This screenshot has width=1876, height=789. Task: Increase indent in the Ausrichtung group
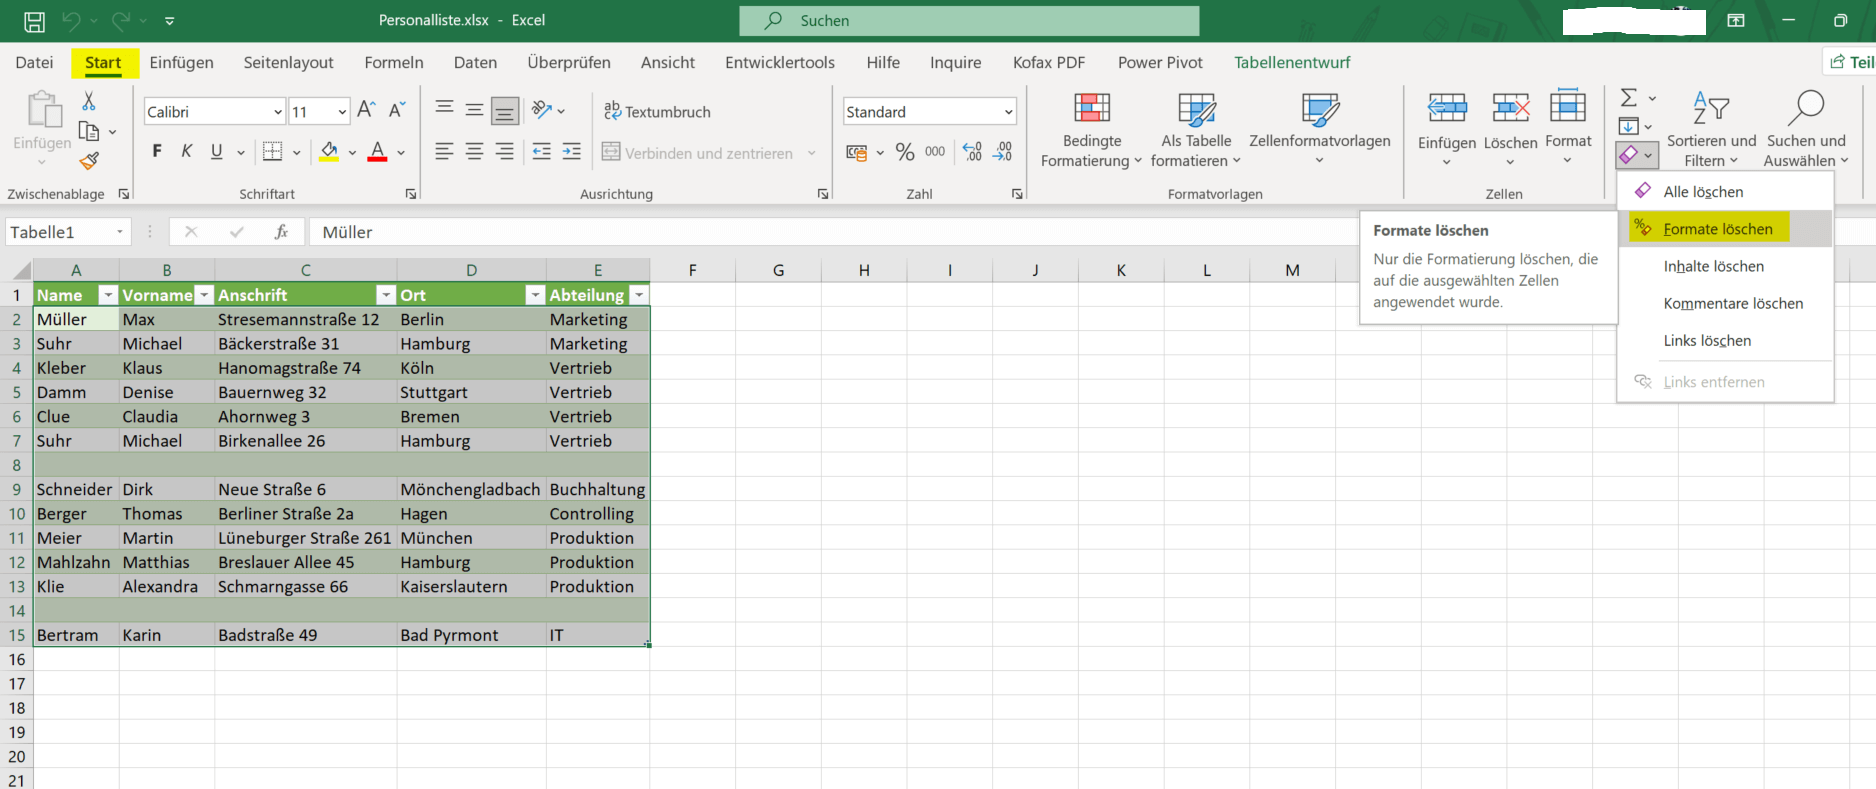pos(572,152)
